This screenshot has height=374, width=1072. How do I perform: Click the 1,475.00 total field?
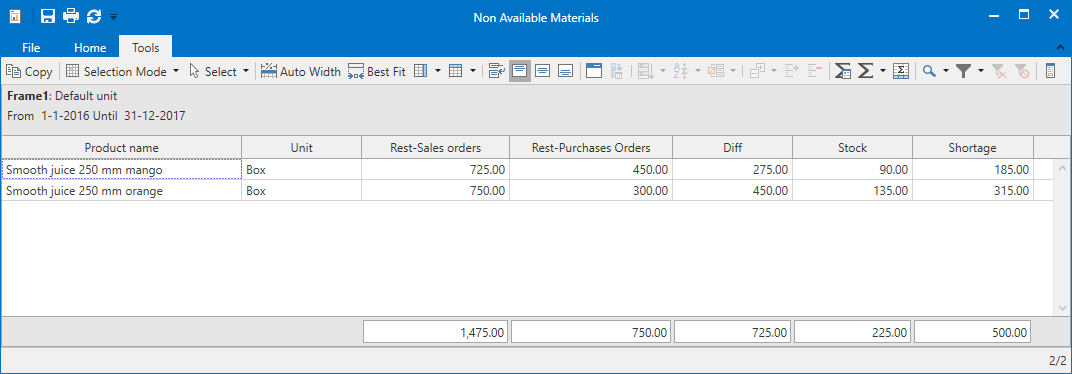tap(436, 332)
